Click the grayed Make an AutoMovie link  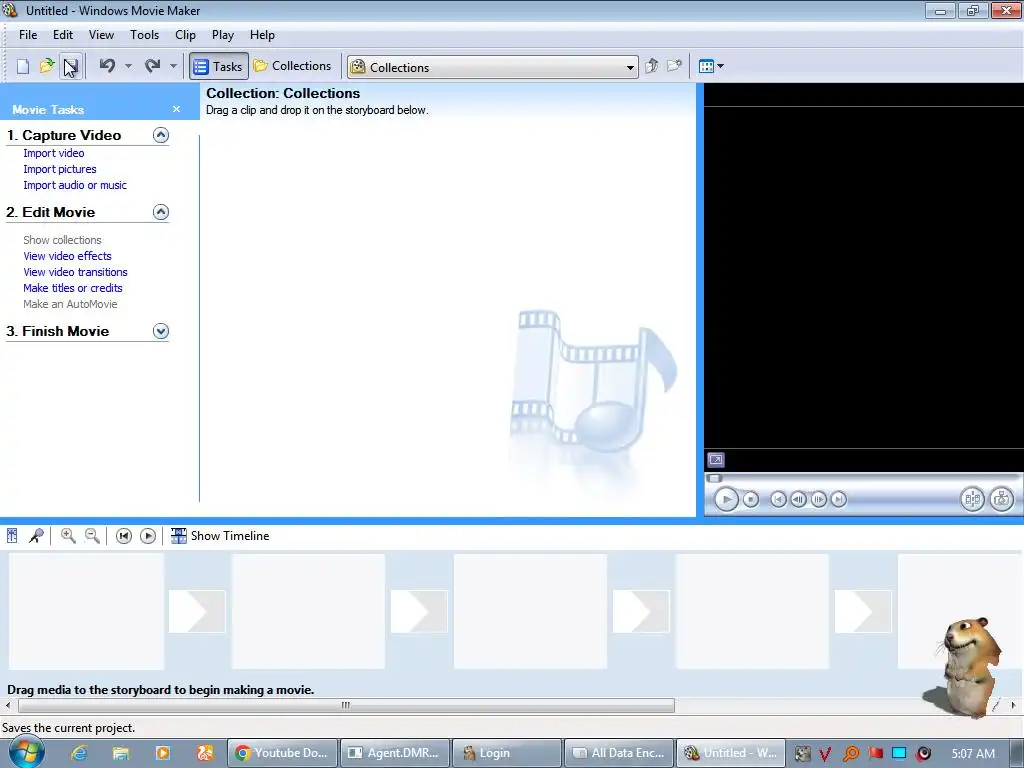[x=70, y=304]
